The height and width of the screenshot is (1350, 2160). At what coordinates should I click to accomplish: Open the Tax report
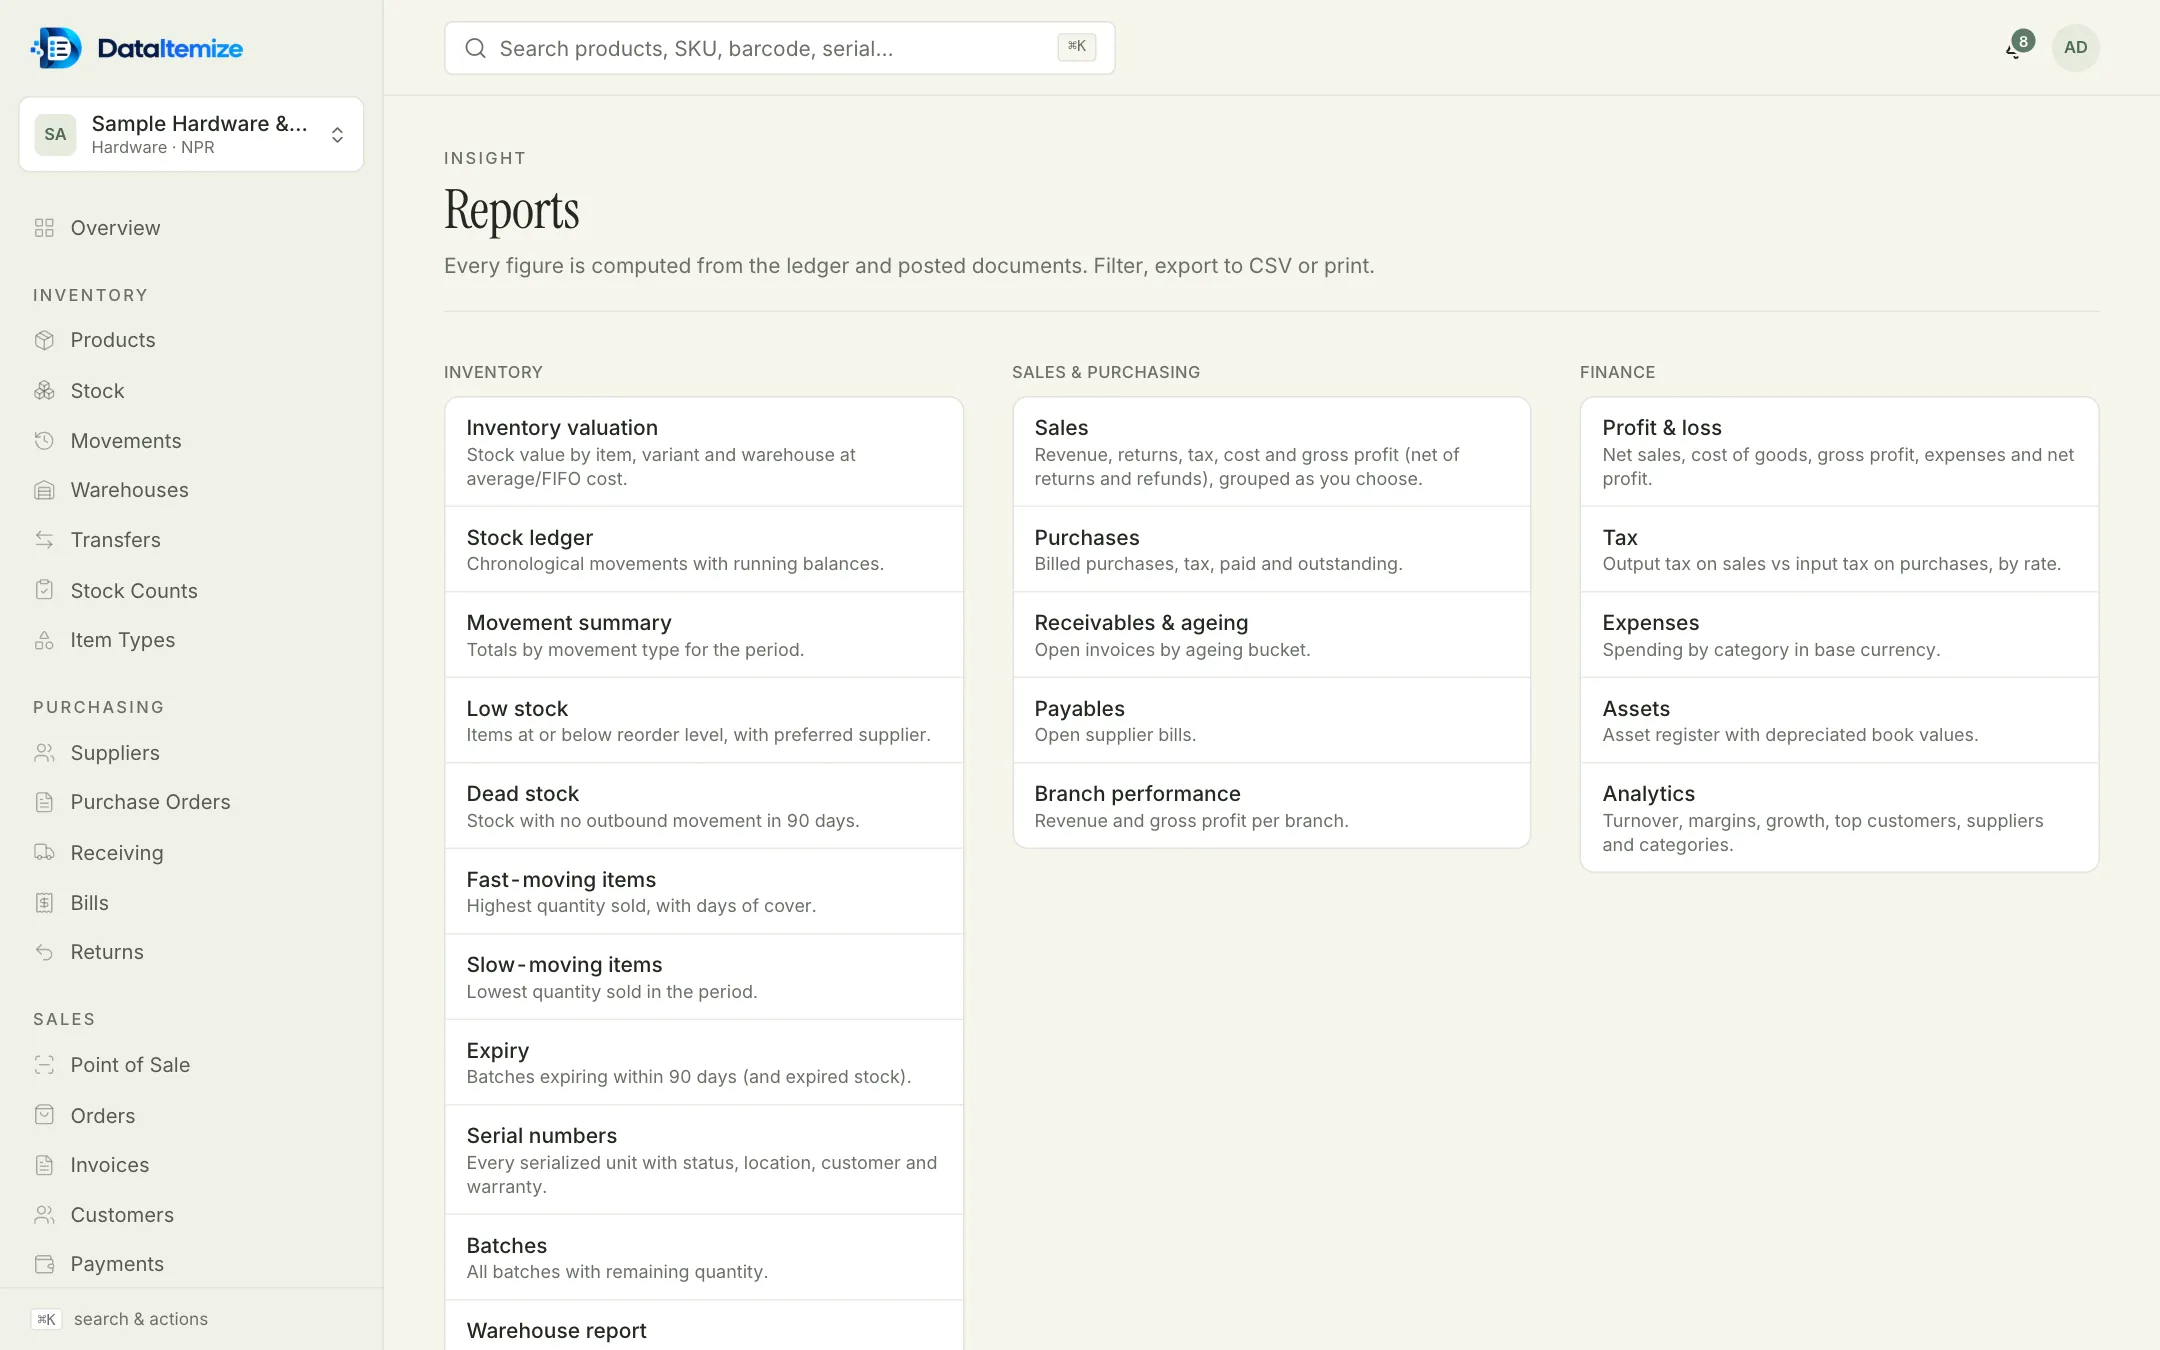coord(1839,550)
